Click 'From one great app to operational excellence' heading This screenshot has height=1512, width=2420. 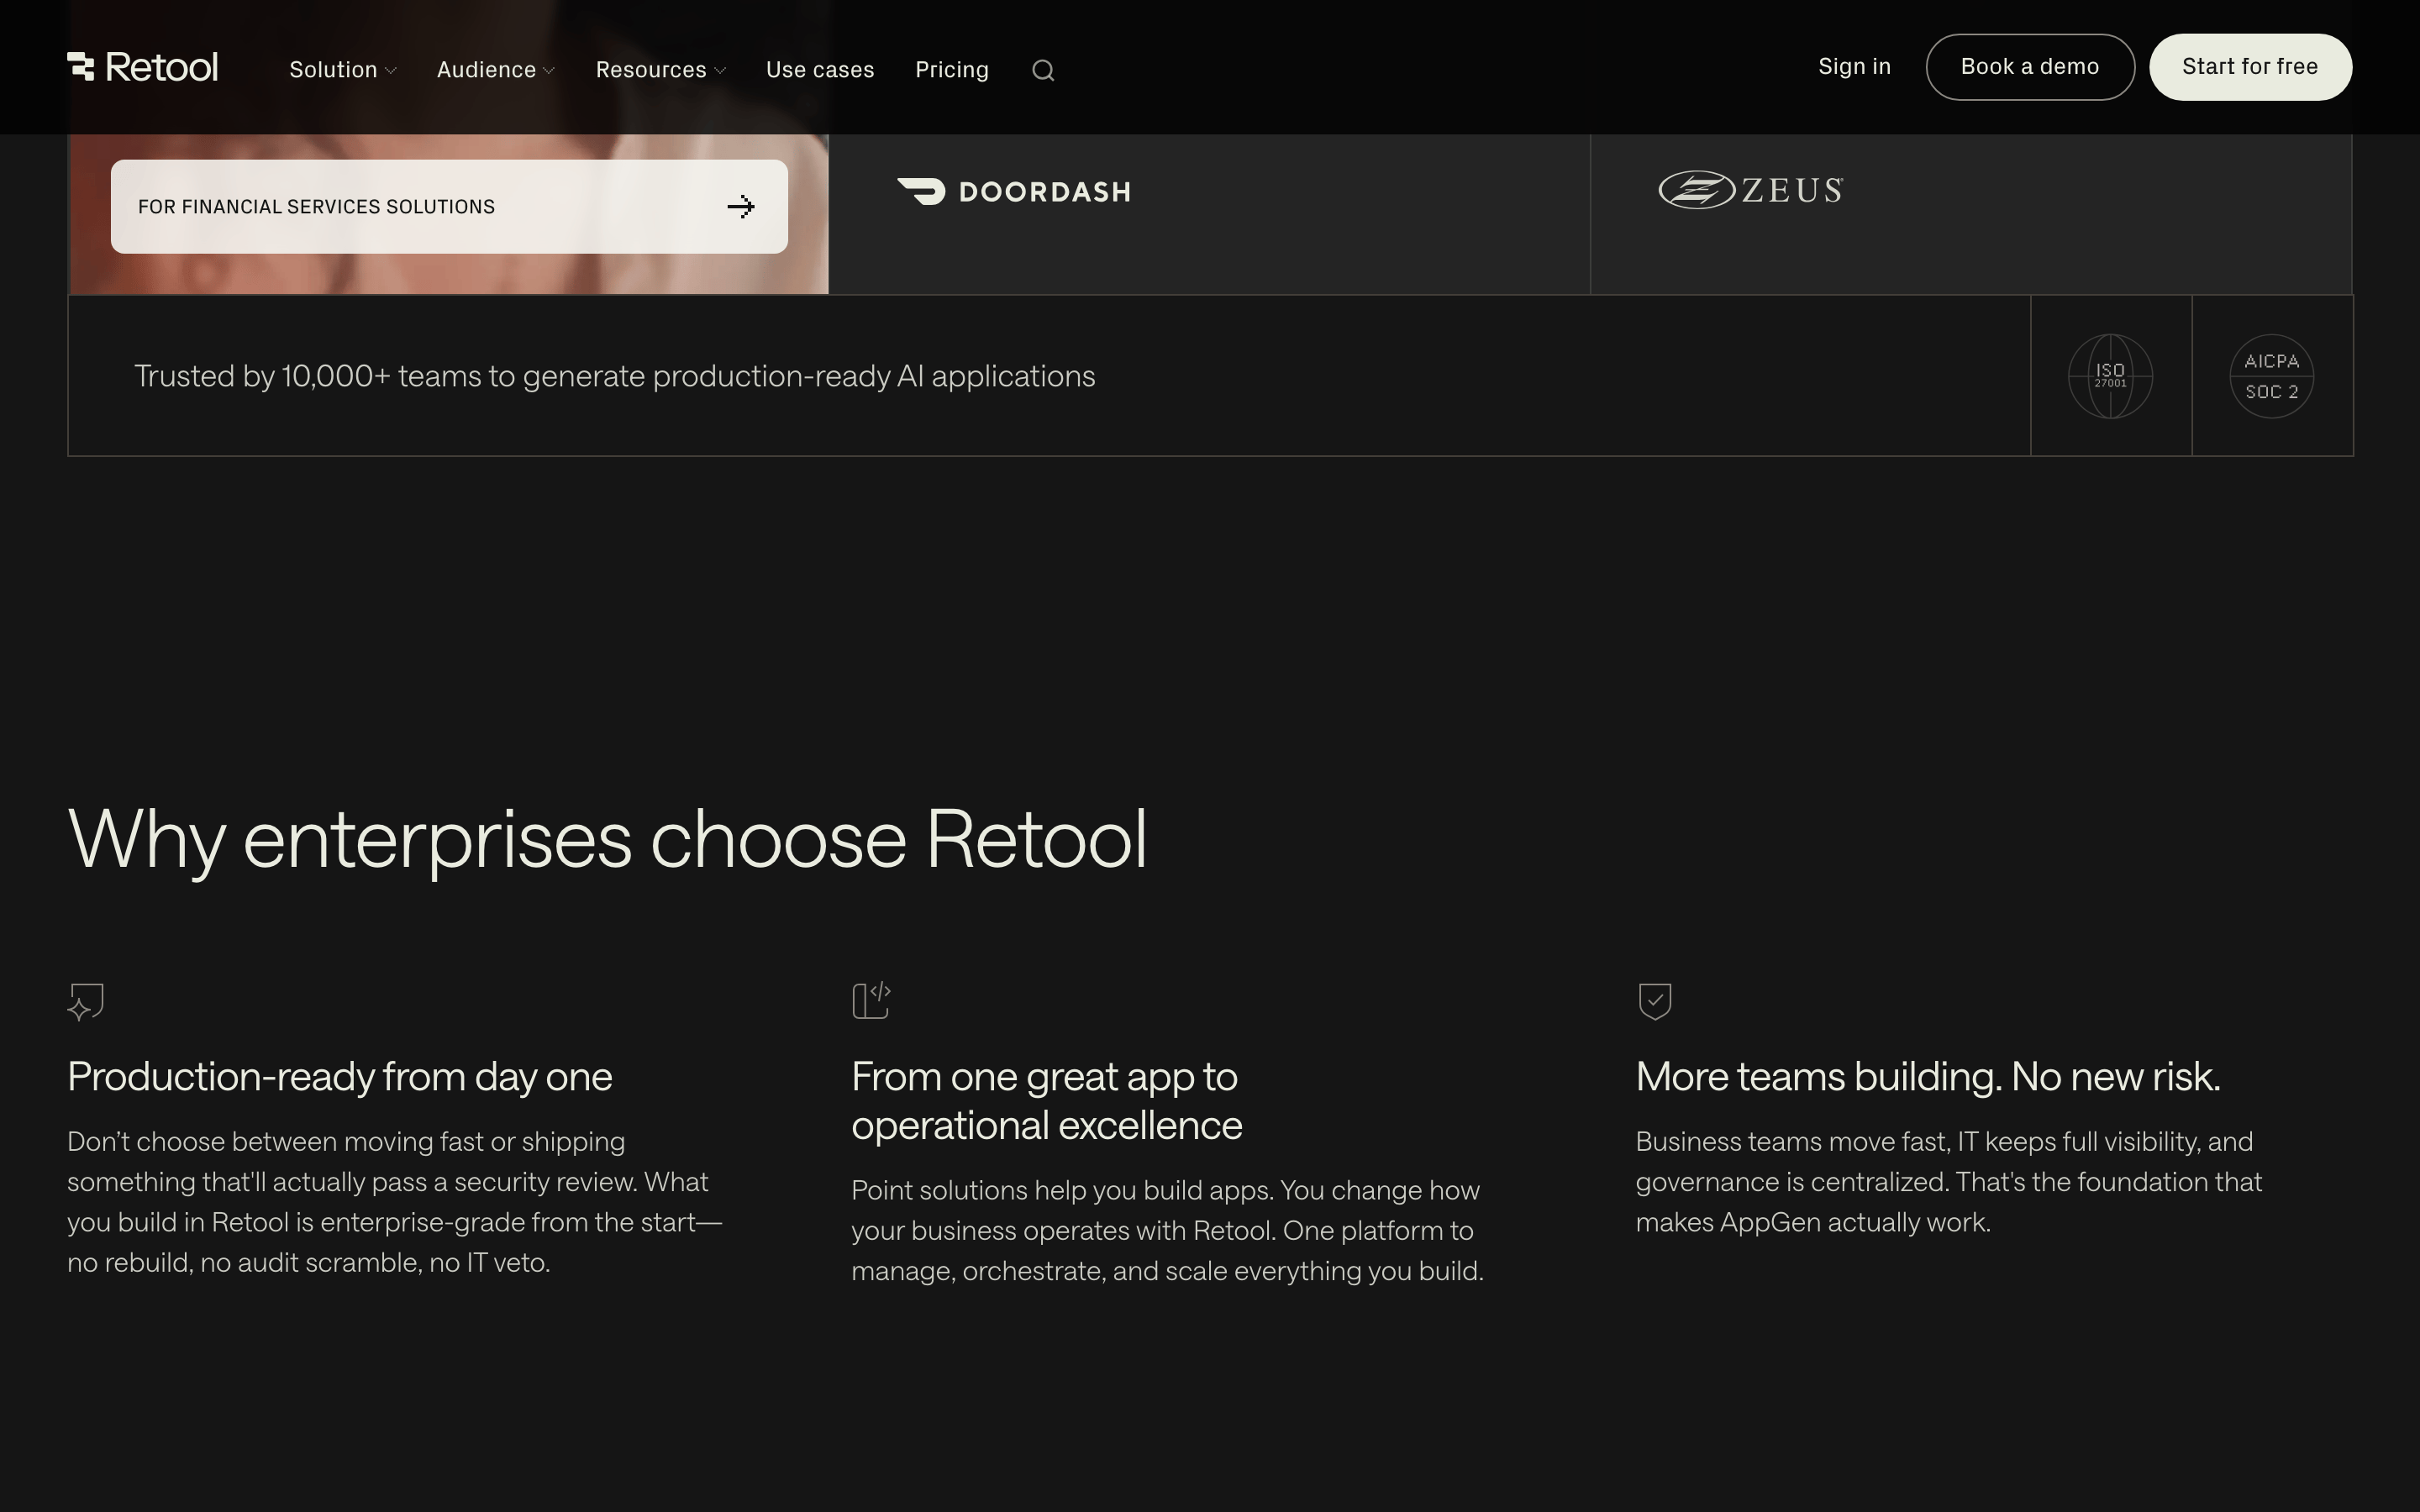1047,1102
